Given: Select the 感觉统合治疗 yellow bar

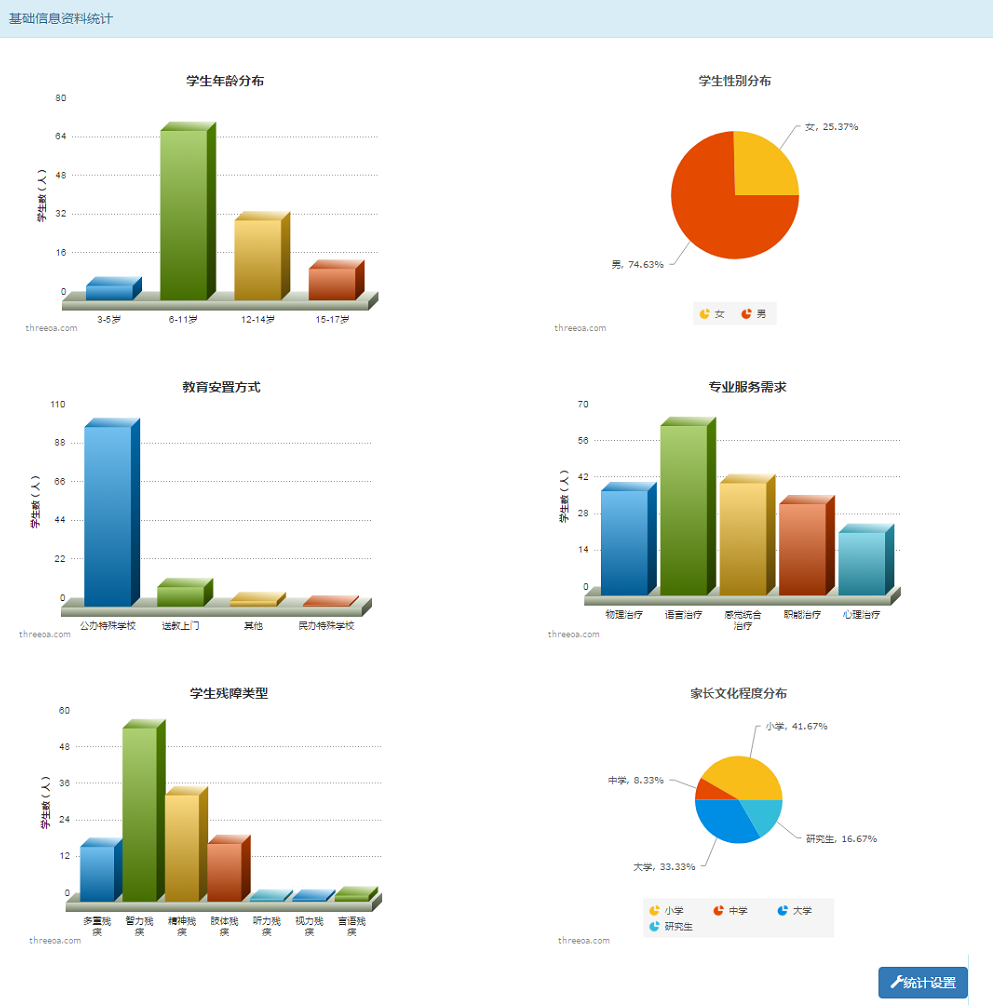Looking at the screenshot, I should (742, 539).
